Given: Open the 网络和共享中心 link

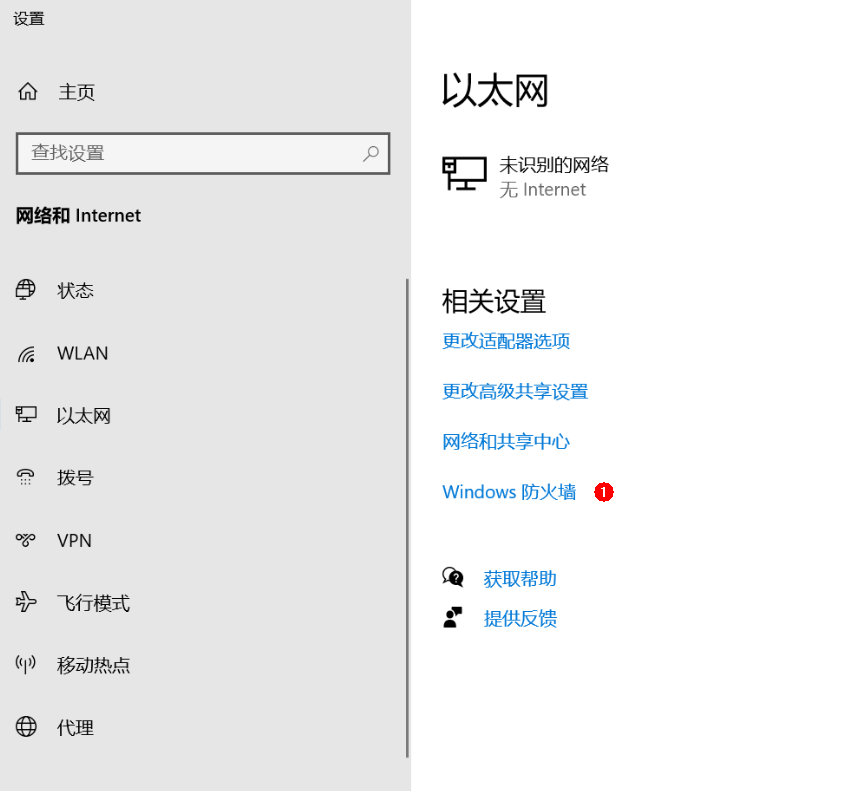Looking at the screenshot, I should tap(506, 441).
